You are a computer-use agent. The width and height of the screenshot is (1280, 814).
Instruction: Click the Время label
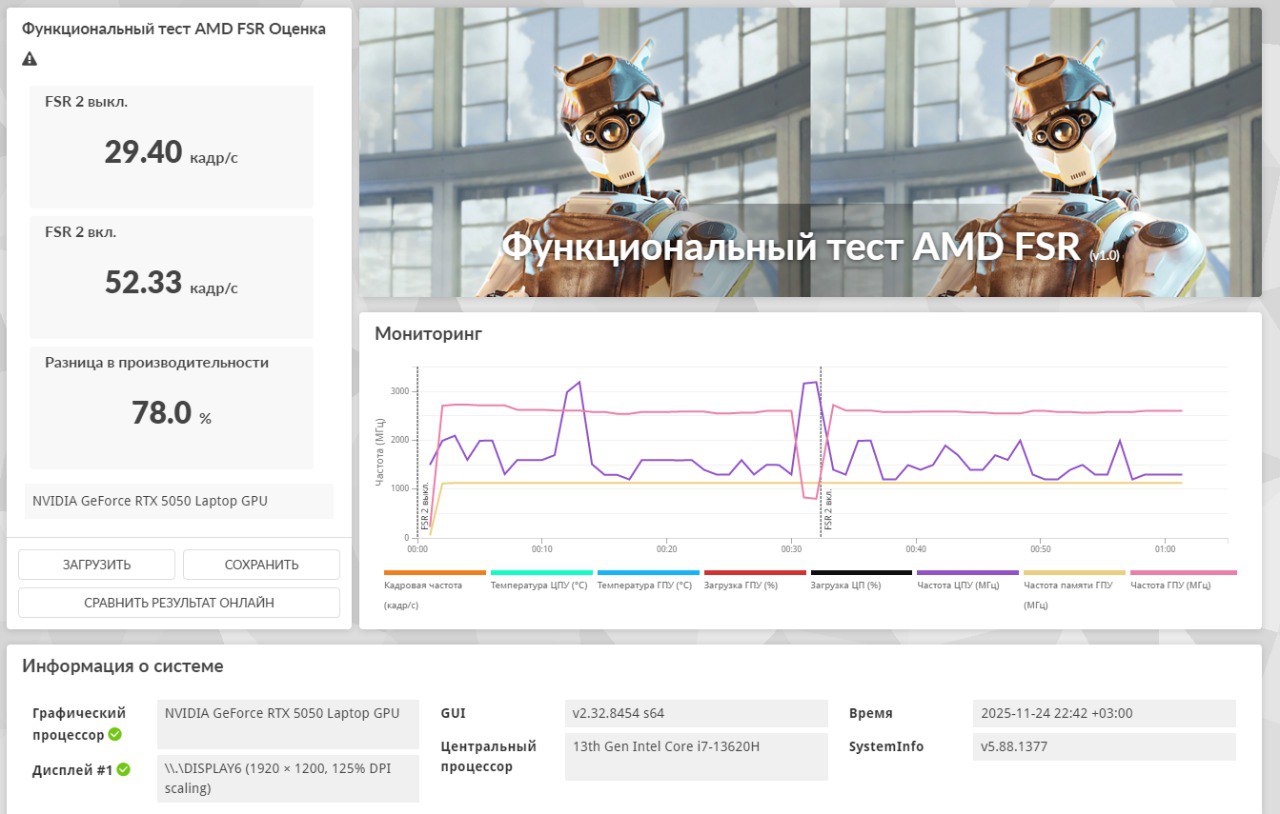click(871, 713)
